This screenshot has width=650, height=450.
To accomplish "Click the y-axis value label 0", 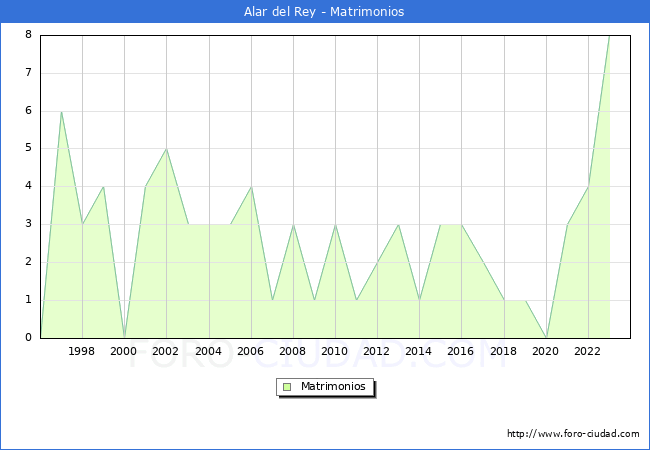I will click(x=28, y=337).
